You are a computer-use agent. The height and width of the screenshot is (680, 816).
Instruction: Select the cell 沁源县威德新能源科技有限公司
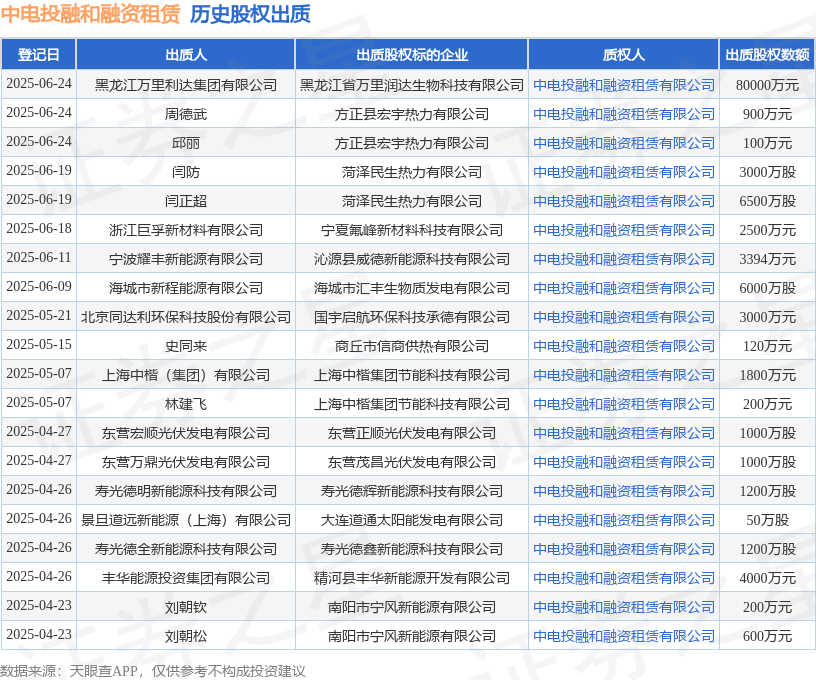point(412,259)
